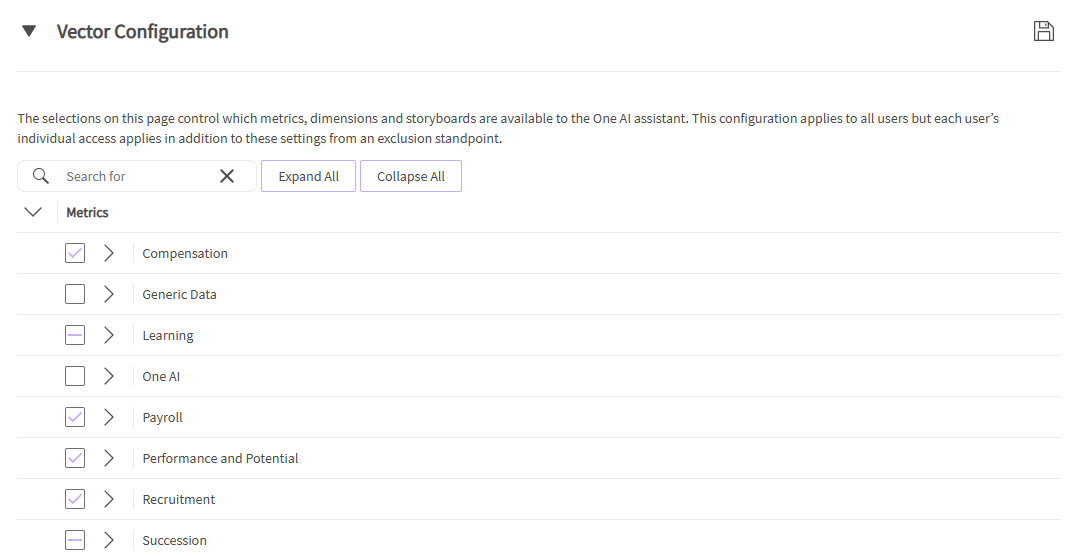Expand the Generic Data row

pyautogui.click(x=109, y=294)
